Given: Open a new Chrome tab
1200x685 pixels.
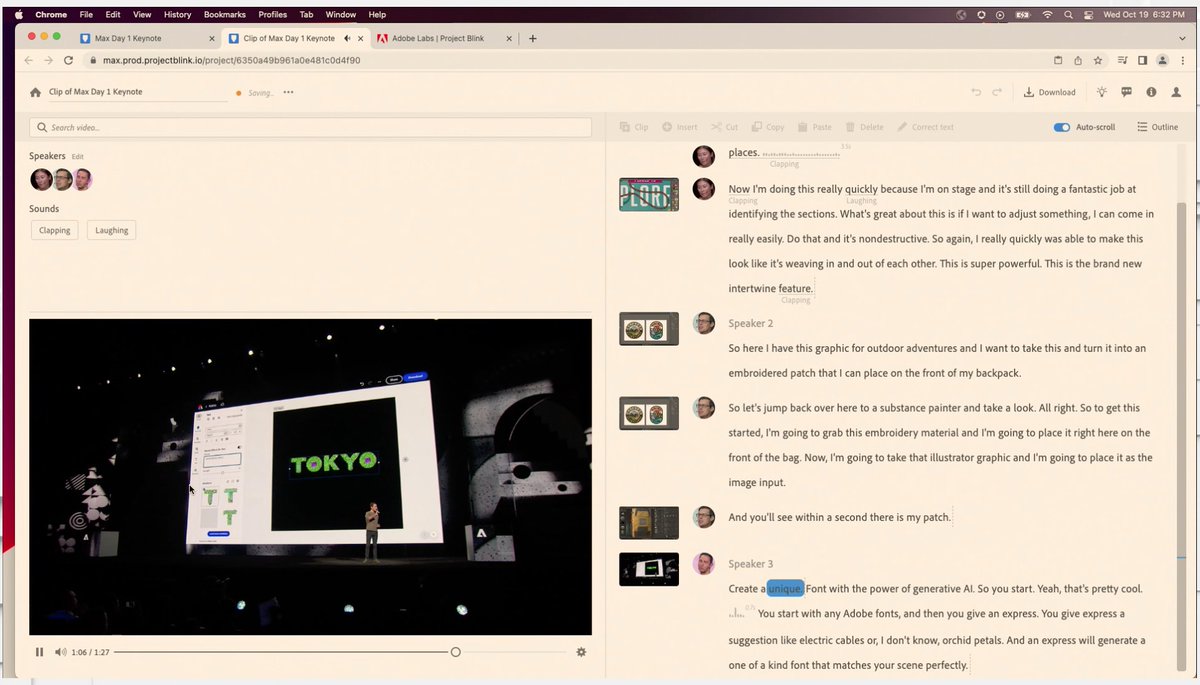Looking at the screenshot, I should [533, 38].
